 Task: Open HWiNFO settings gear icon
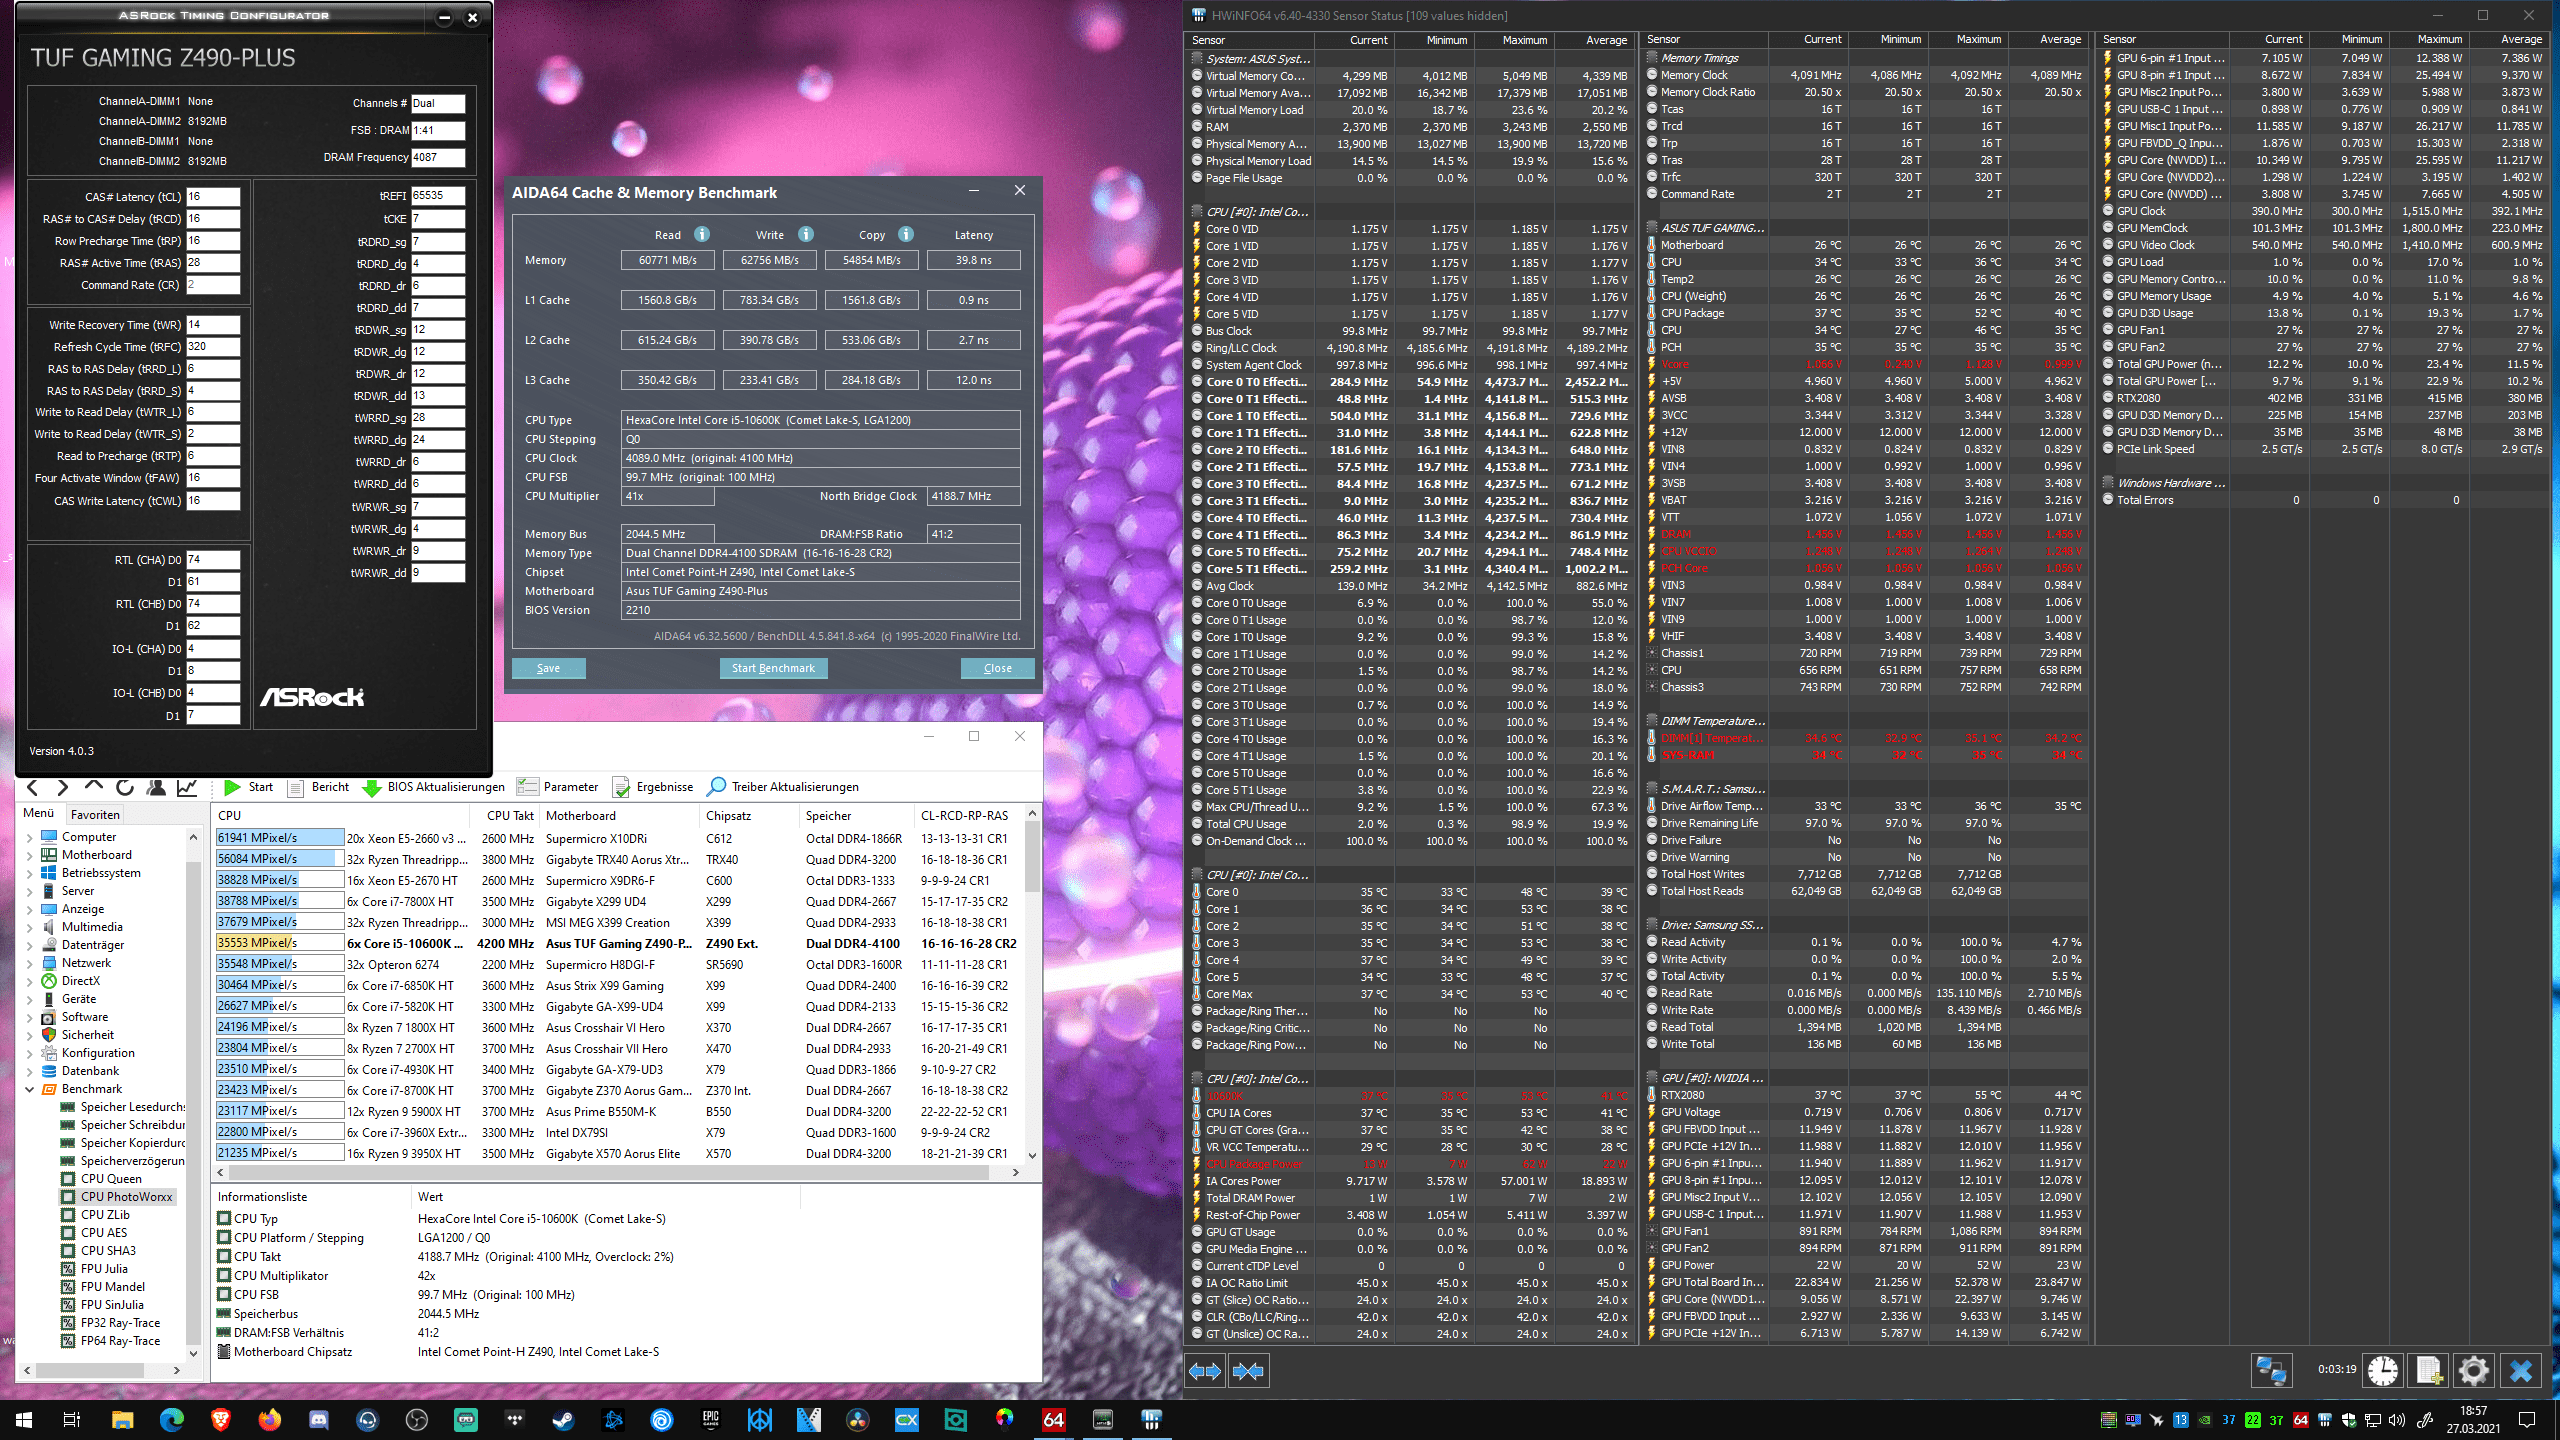click(2474, 1370)
